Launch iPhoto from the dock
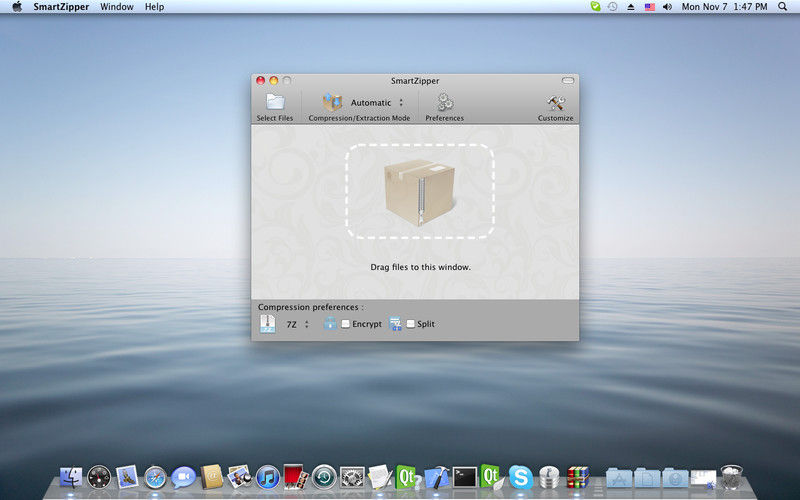The width and height of the screenshot is (800, 500). tap(239, 477)
